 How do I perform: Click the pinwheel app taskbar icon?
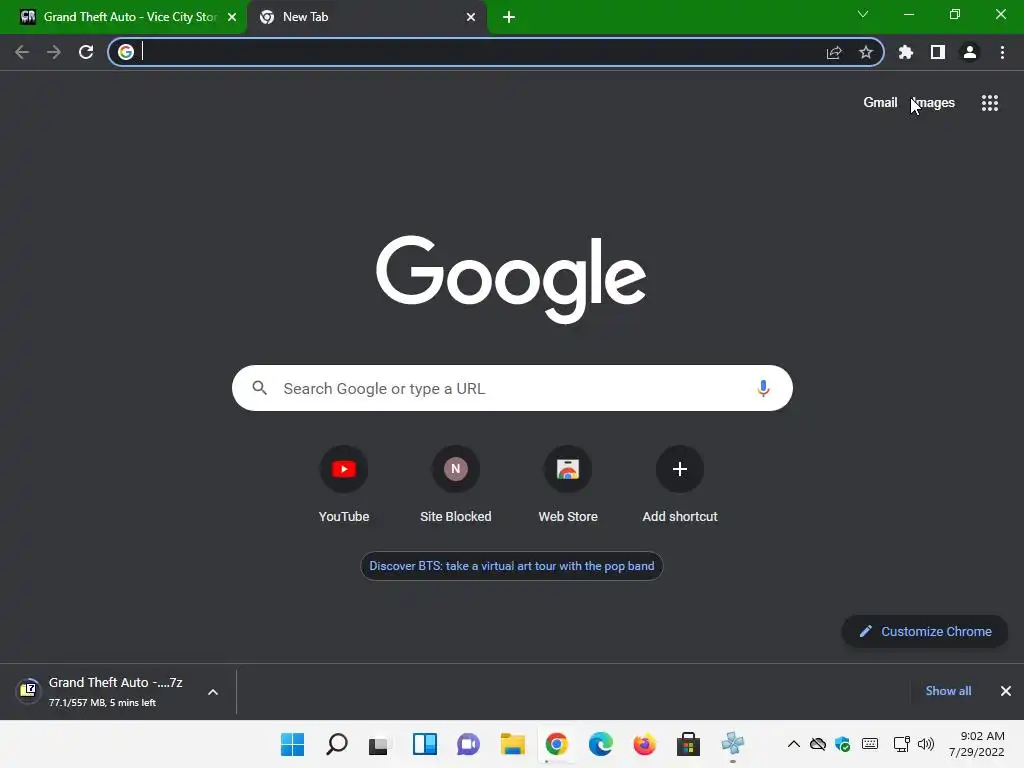(x=733, y=744)
